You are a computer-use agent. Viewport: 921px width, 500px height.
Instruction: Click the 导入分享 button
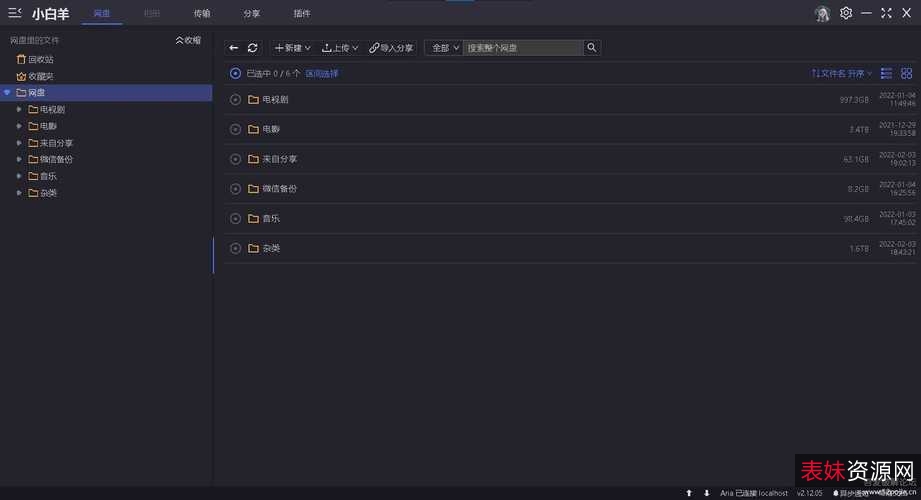391,48
